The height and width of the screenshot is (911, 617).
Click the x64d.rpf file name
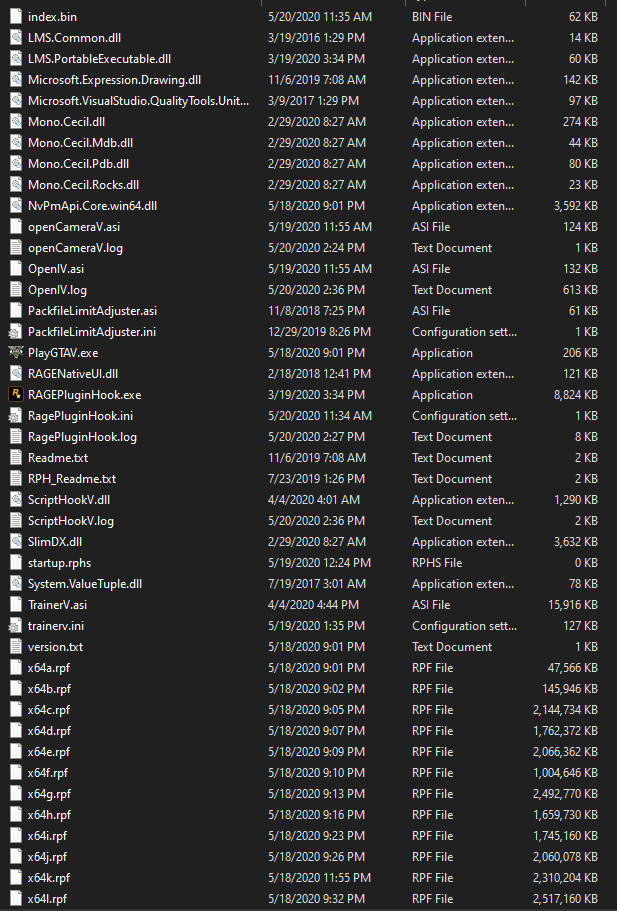(49, 730)
